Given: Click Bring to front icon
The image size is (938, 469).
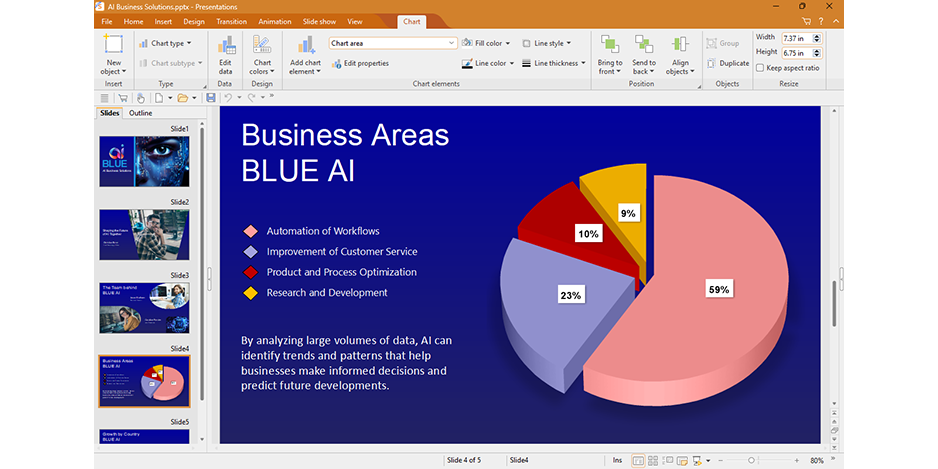Looking at the screenshot, I should coord(608,53).
